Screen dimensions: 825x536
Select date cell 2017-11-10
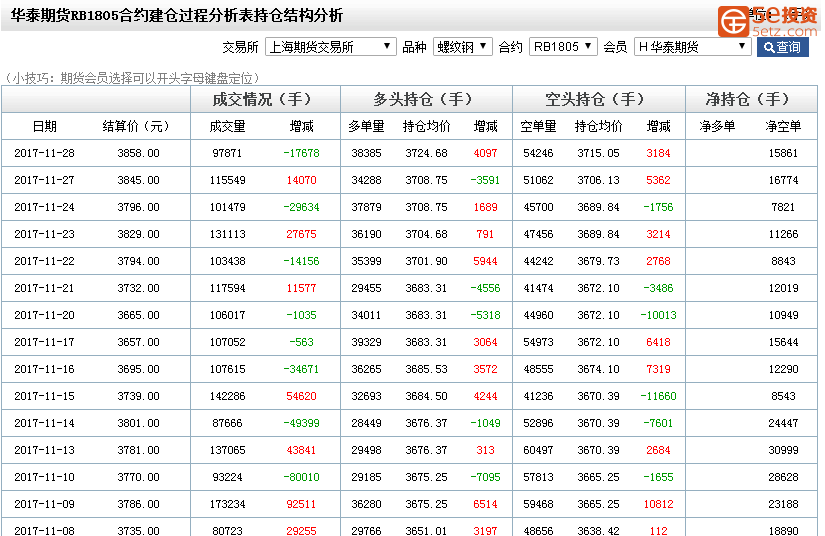pyautogui.click(x=45, y=477)
